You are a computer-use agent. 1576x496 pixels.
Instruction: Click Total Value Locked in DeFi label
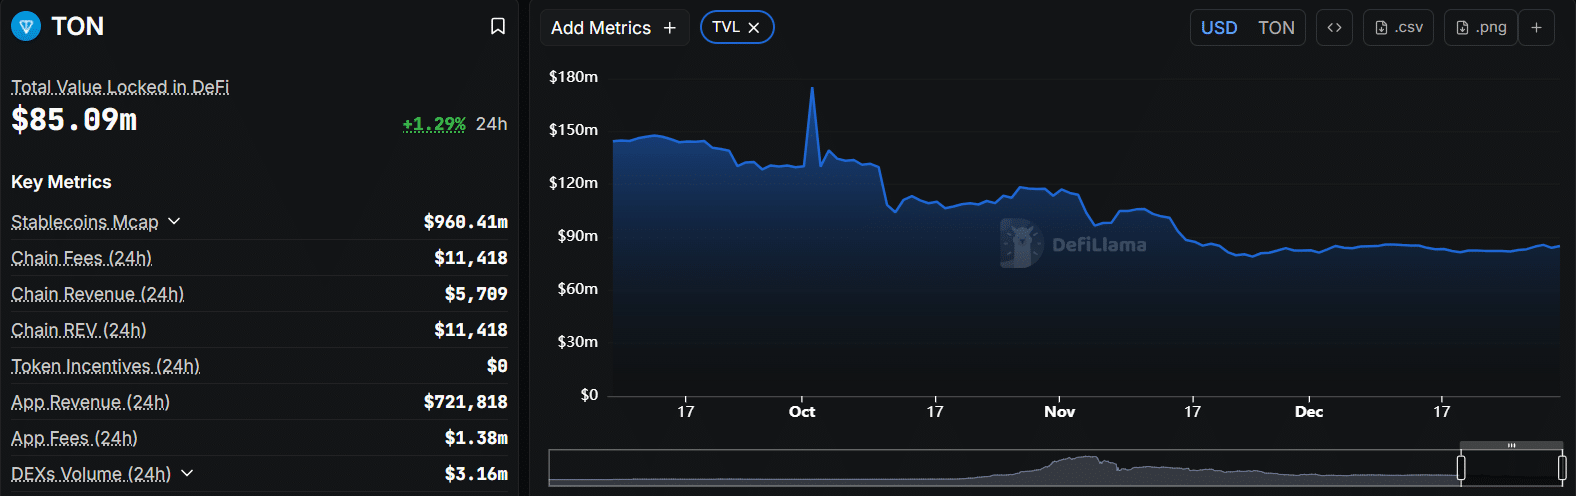[x=120, y=87]
